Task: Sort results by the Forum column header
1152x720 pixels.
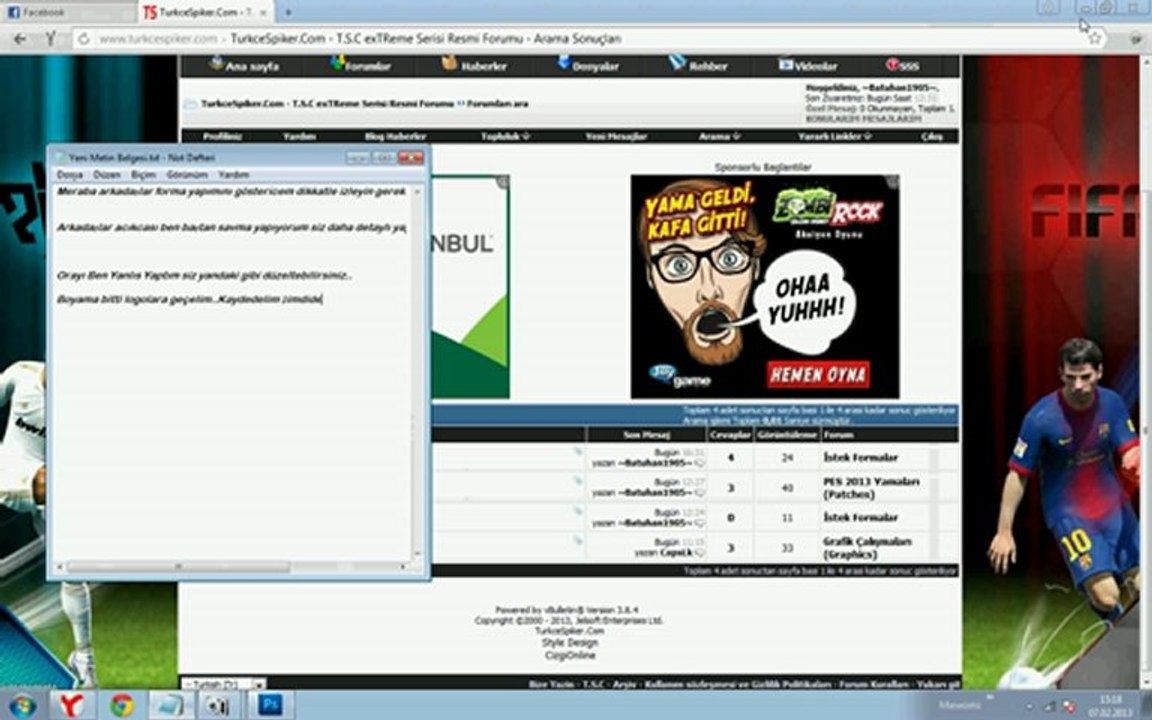Action: (838, 434)
